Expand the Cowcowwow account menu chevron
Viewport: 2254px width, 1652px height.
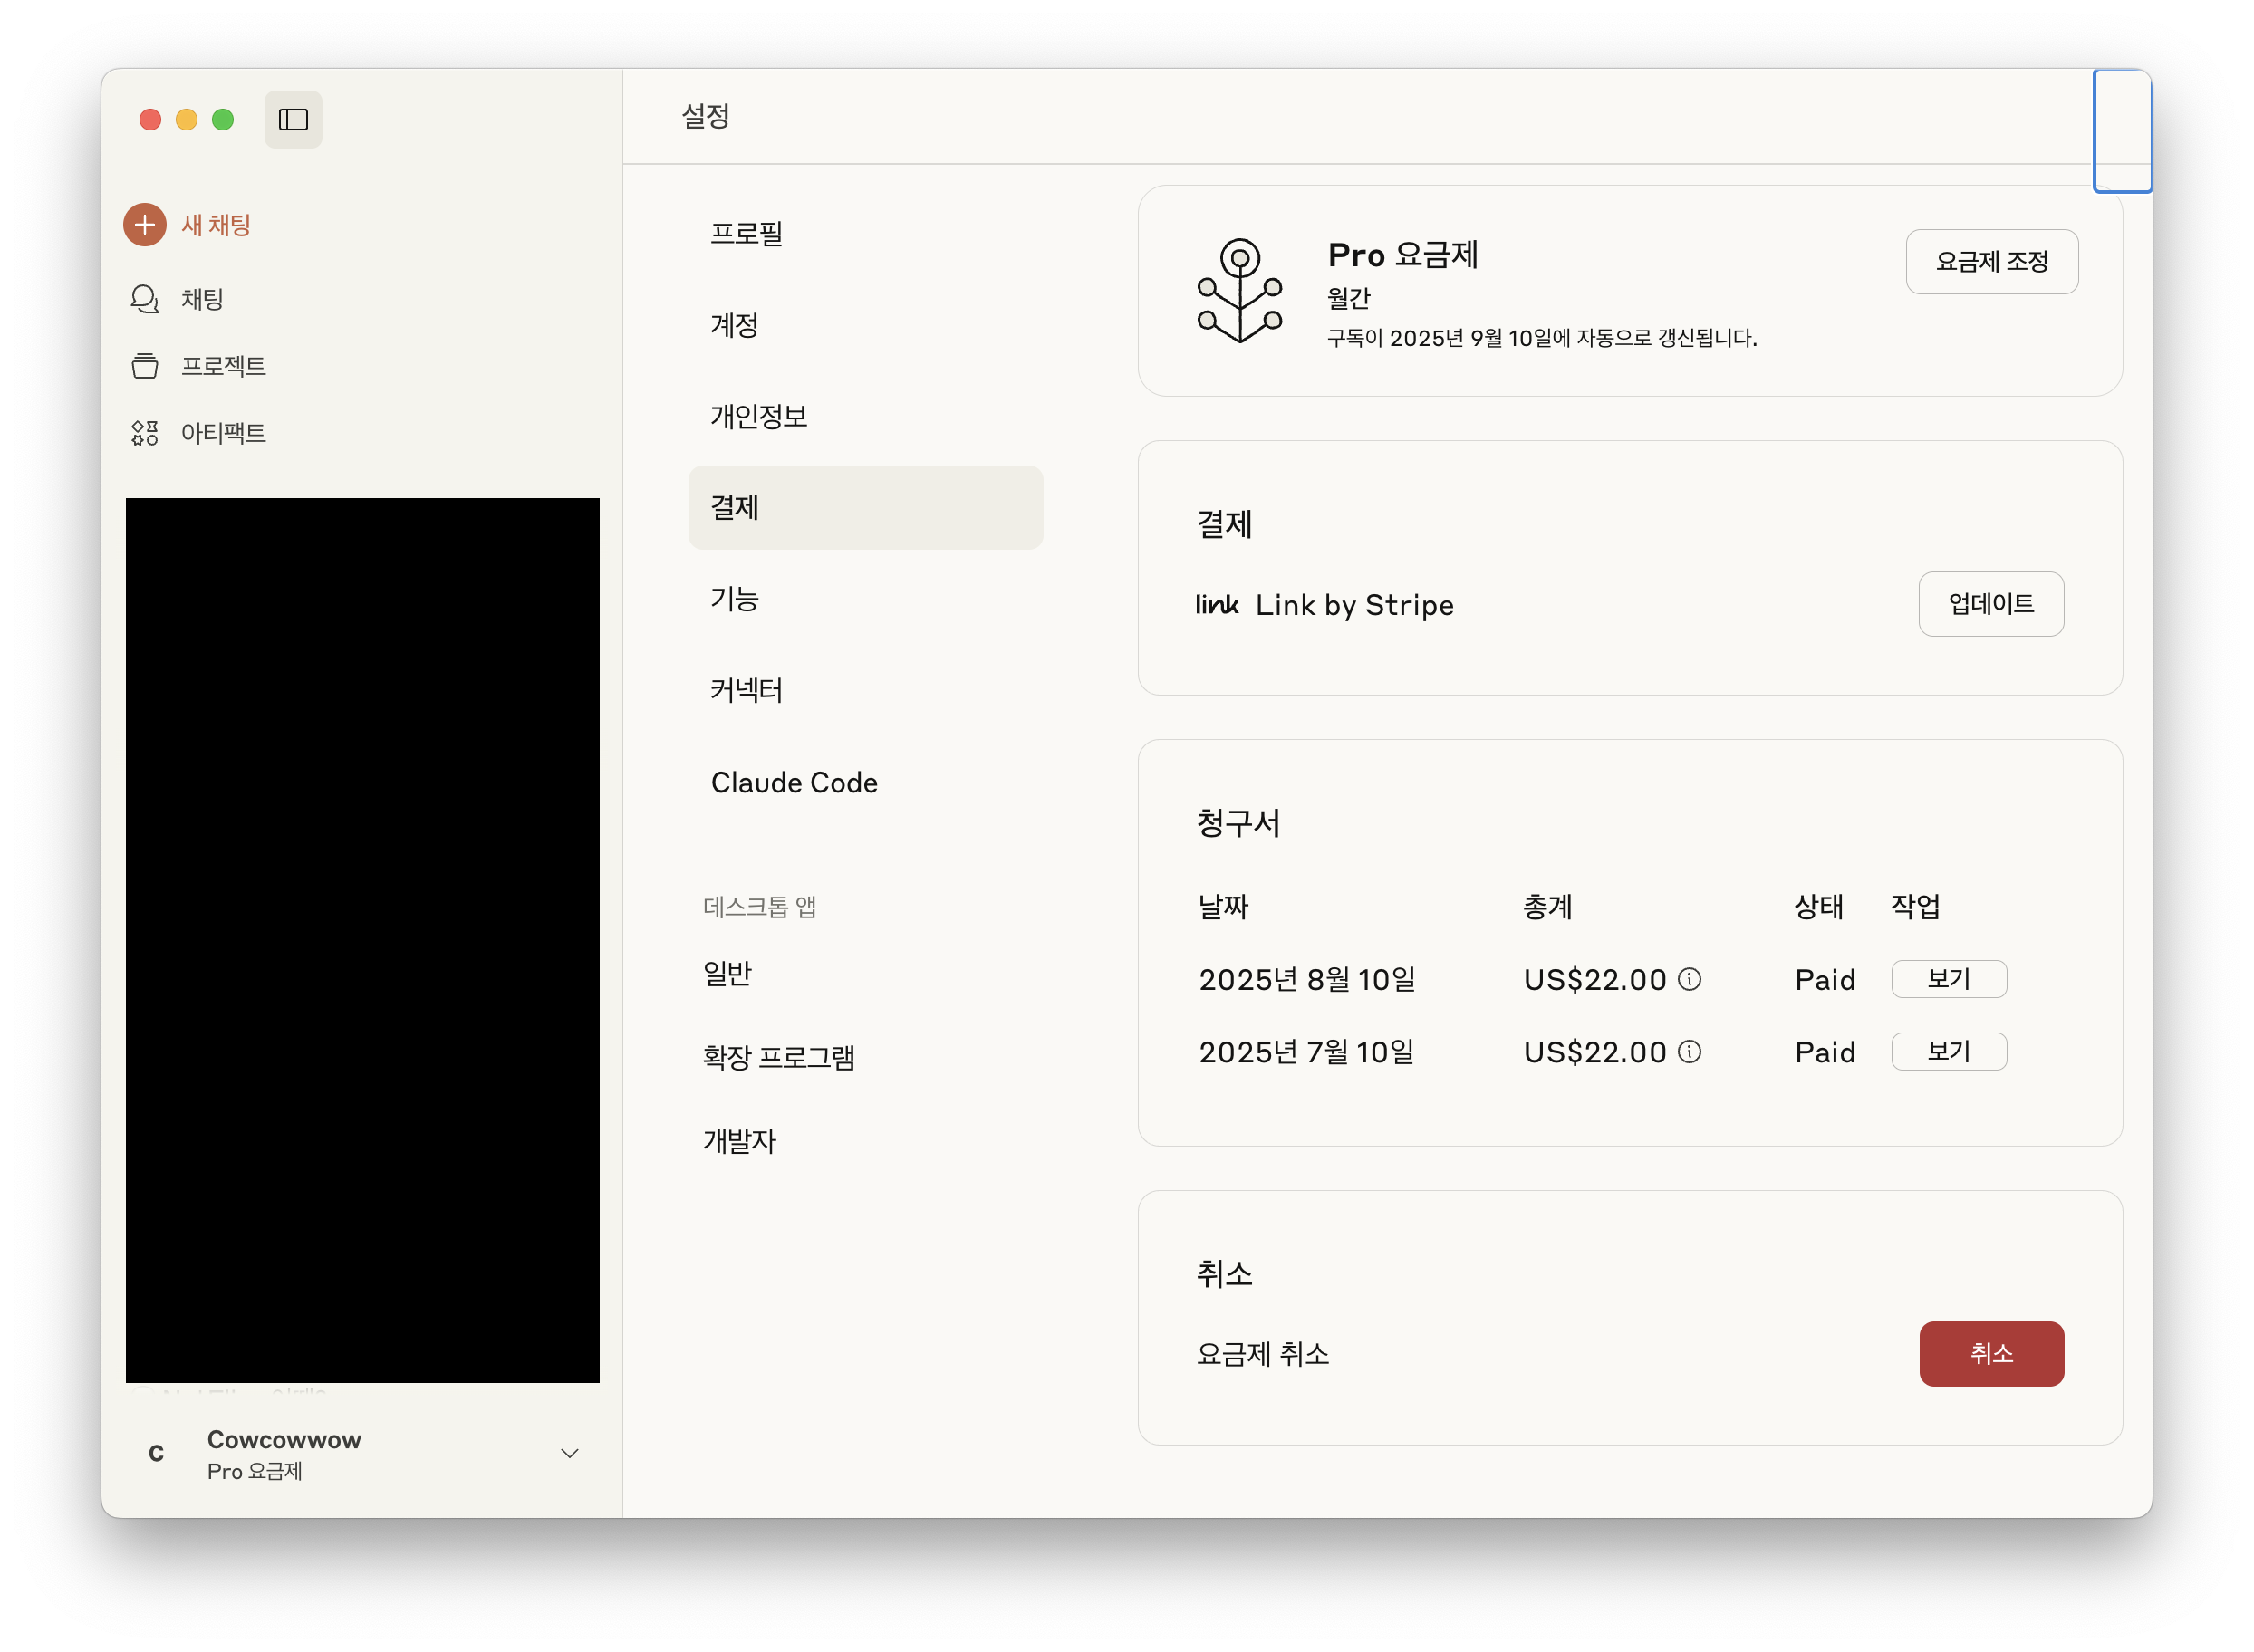point(570,1454)
